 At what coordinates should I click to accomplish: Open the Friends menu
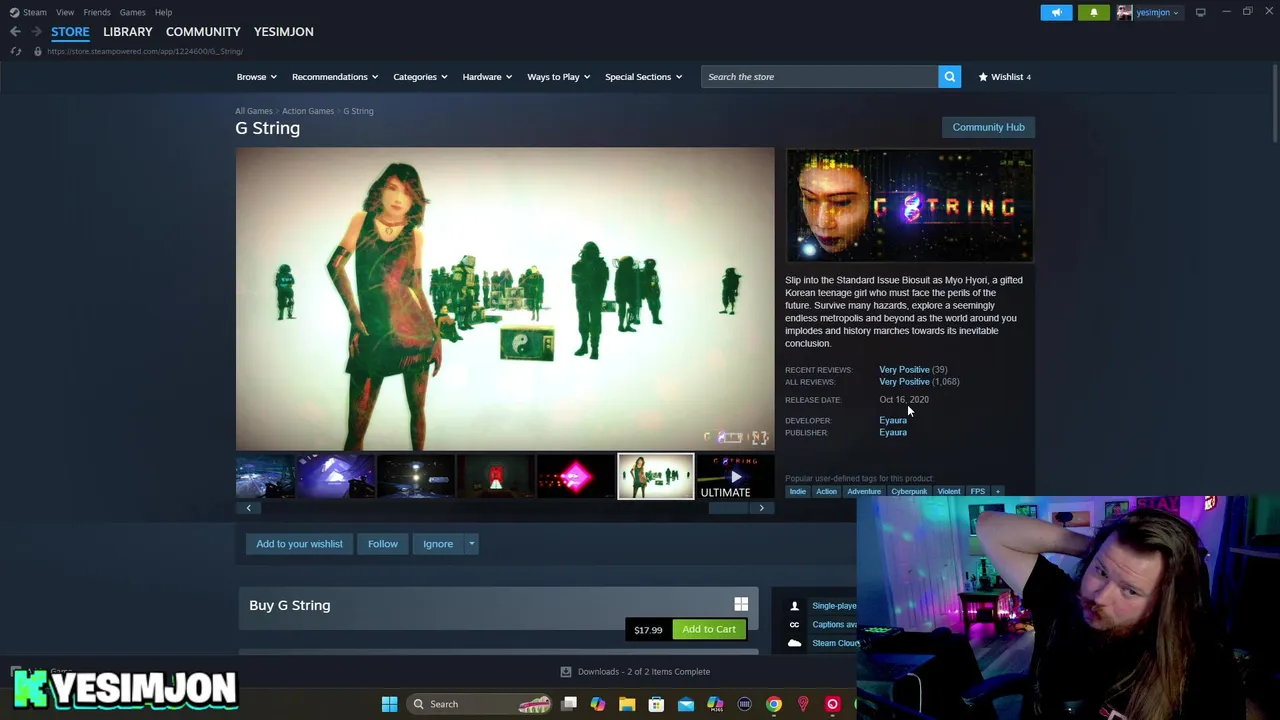(97, 12)
